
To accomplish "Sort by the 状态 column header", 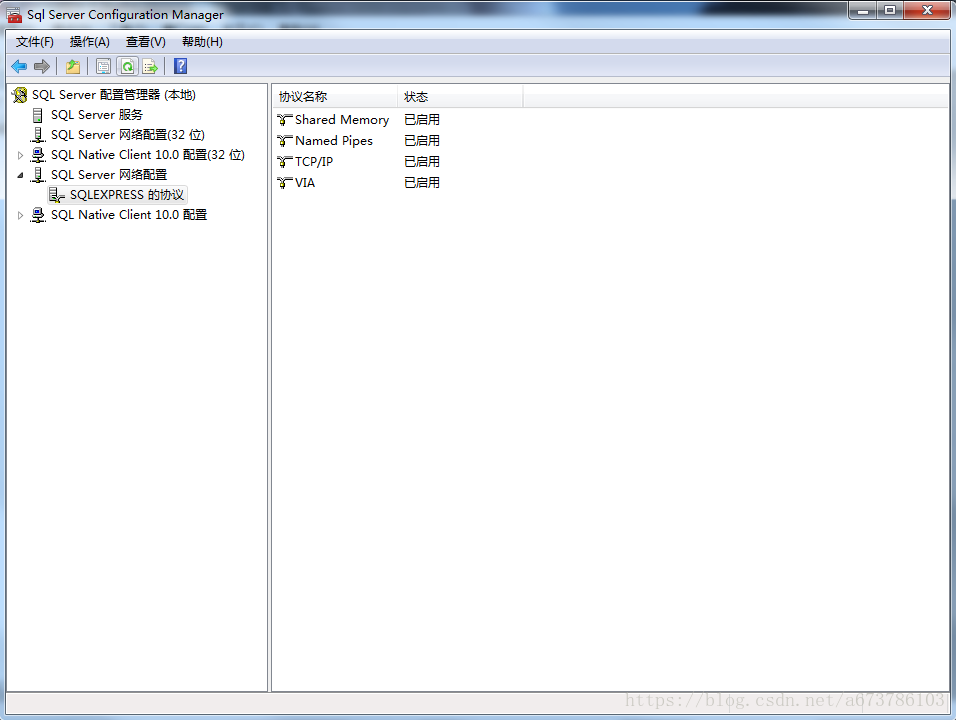I will coord(460,97).
